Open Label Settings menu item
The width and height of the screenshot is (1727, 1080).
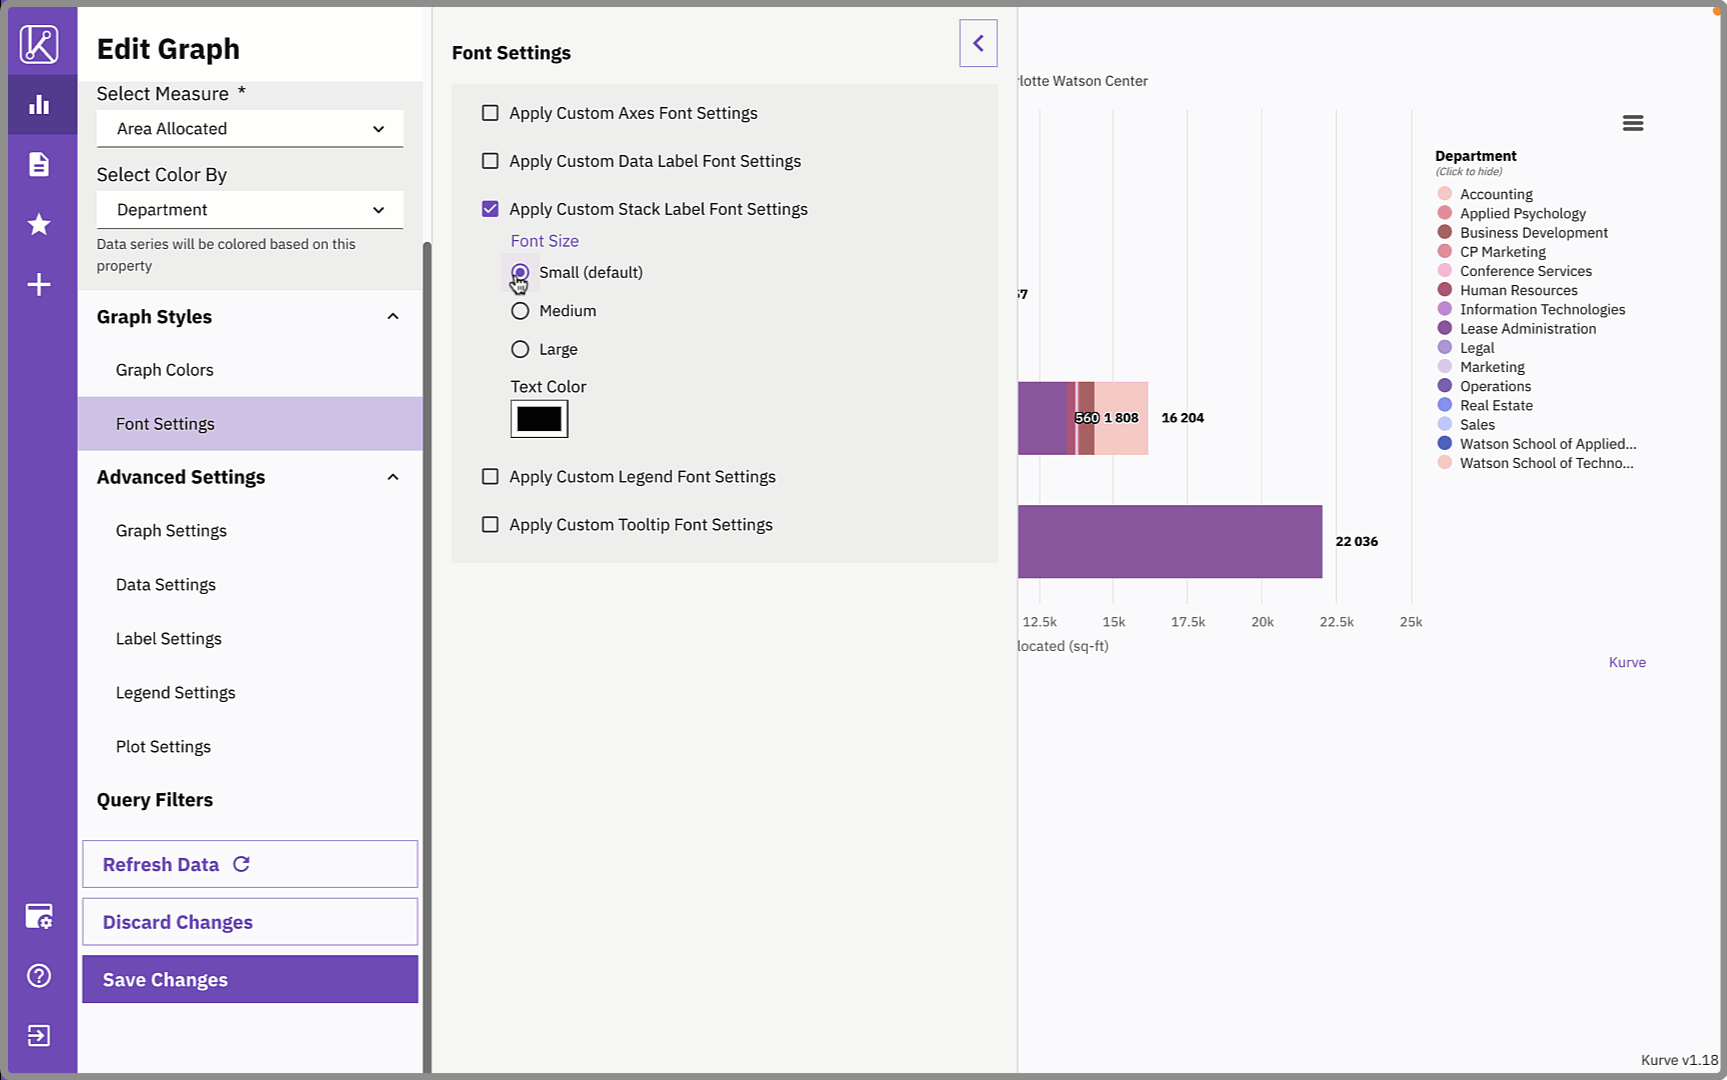tap(169, 639)
